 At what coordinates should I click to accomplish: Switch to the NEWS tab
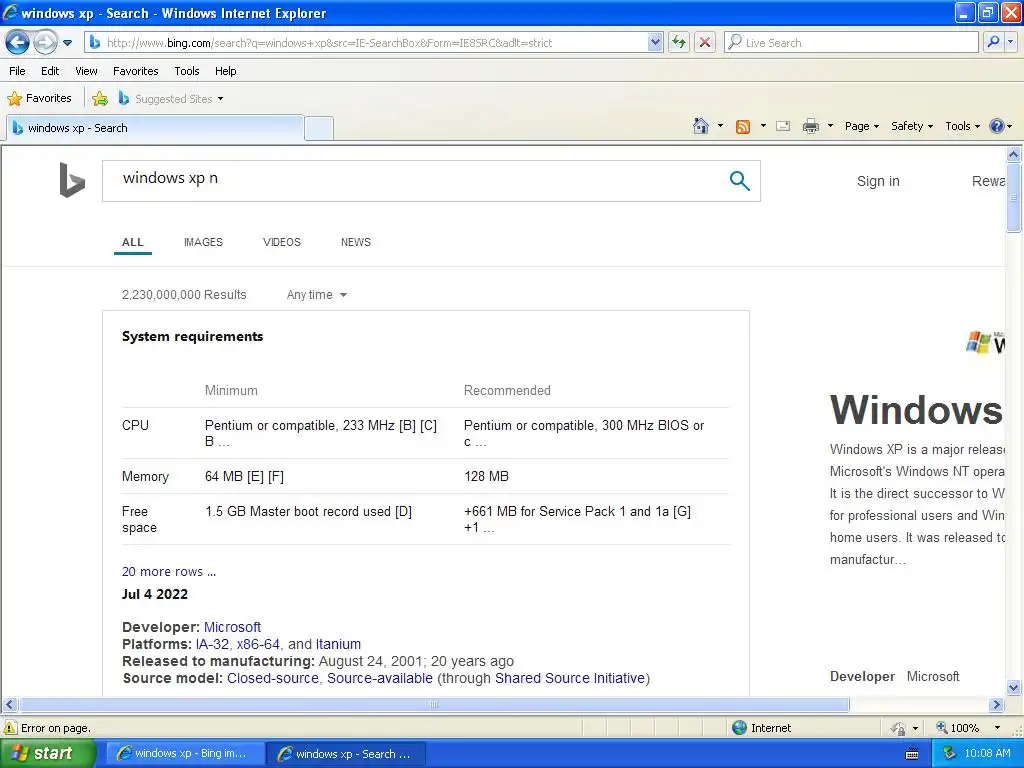point(355,242)
